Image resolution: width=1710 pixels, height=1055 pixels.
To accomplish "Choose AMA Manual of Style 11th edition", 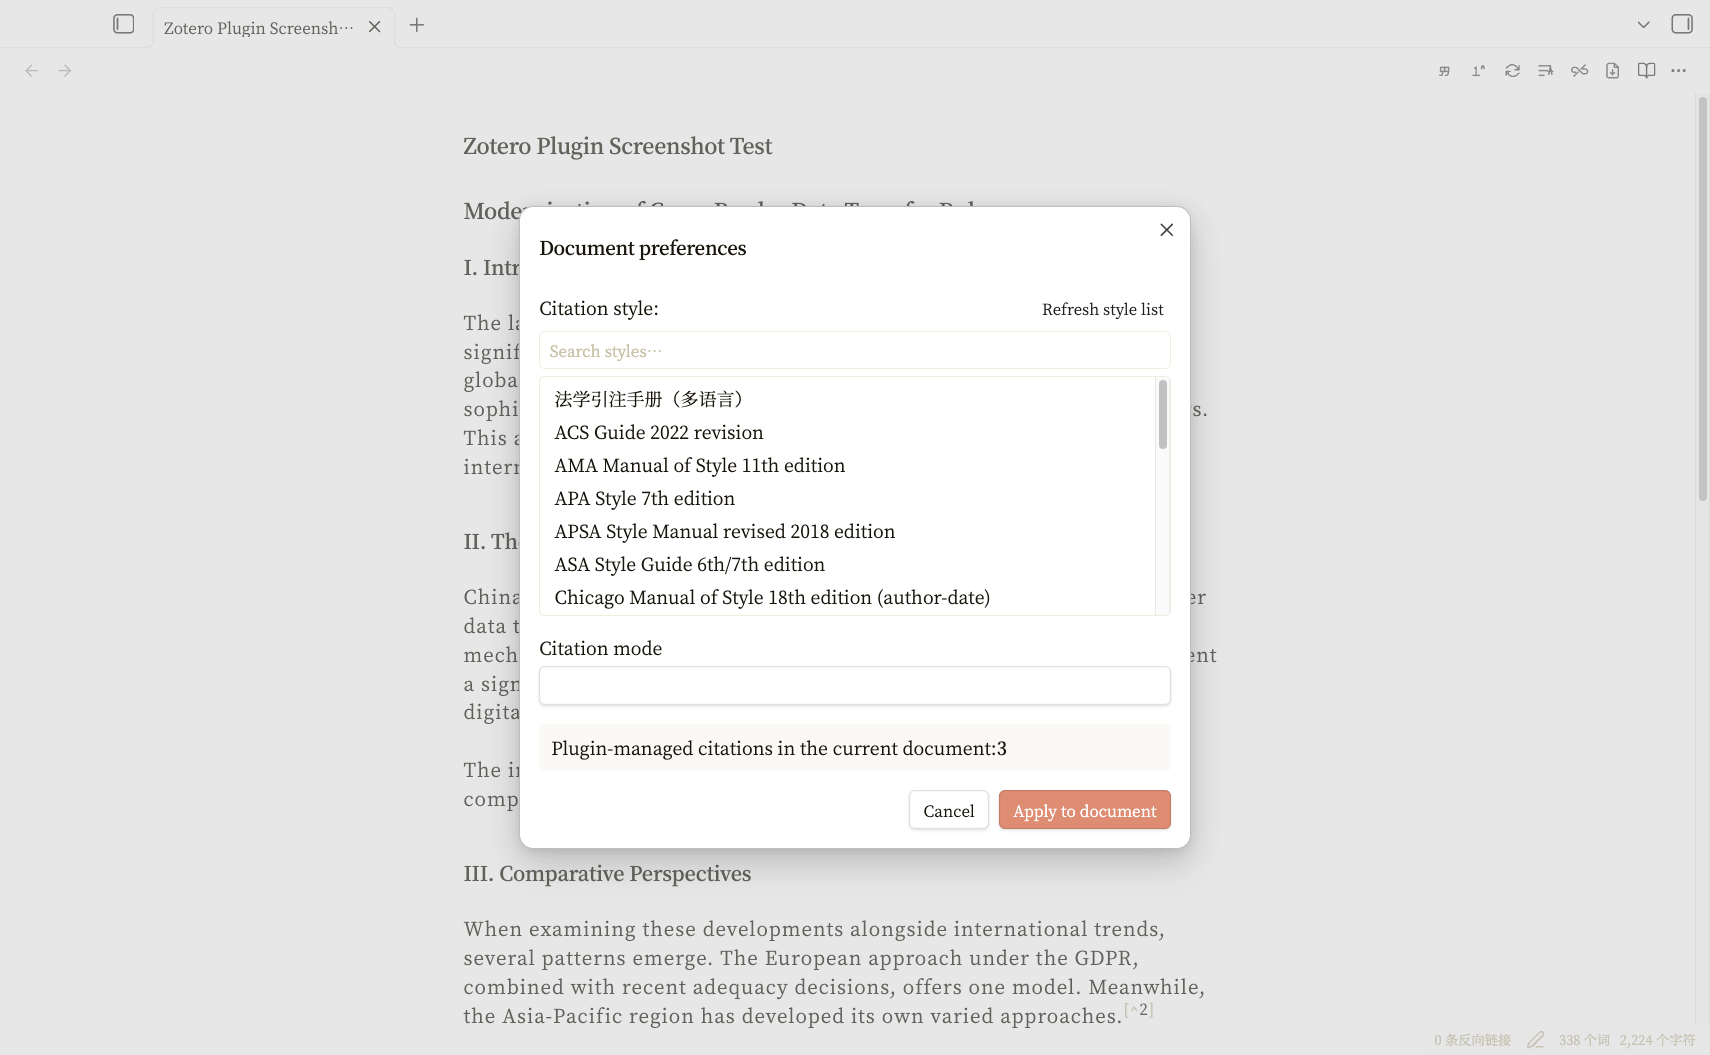I will 848,466.
